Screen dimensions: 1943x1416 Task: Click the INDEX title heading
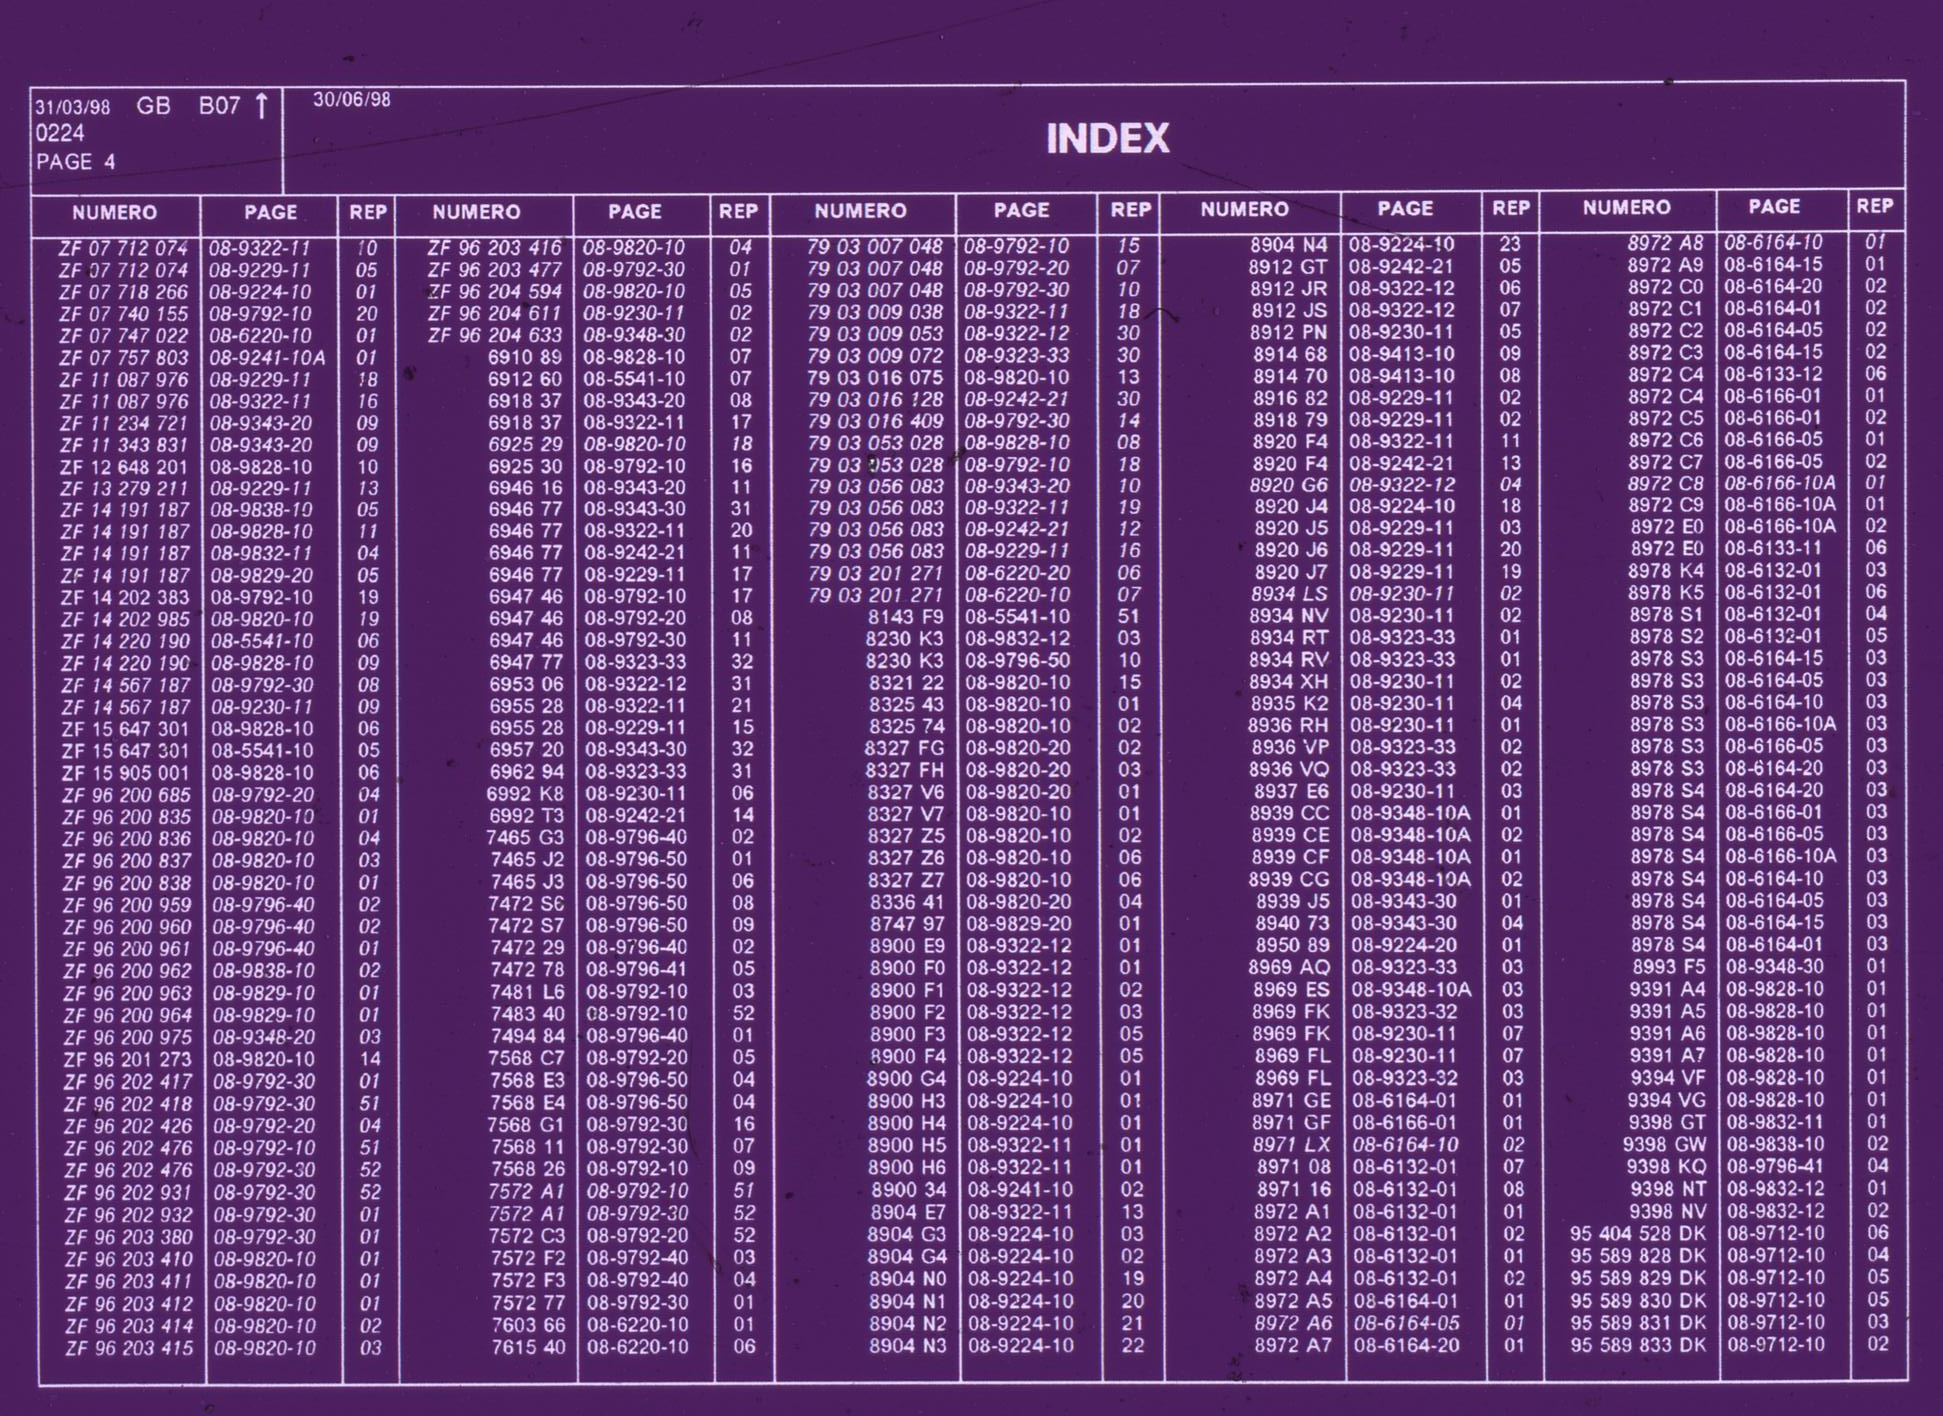(x=1107, y=139)
